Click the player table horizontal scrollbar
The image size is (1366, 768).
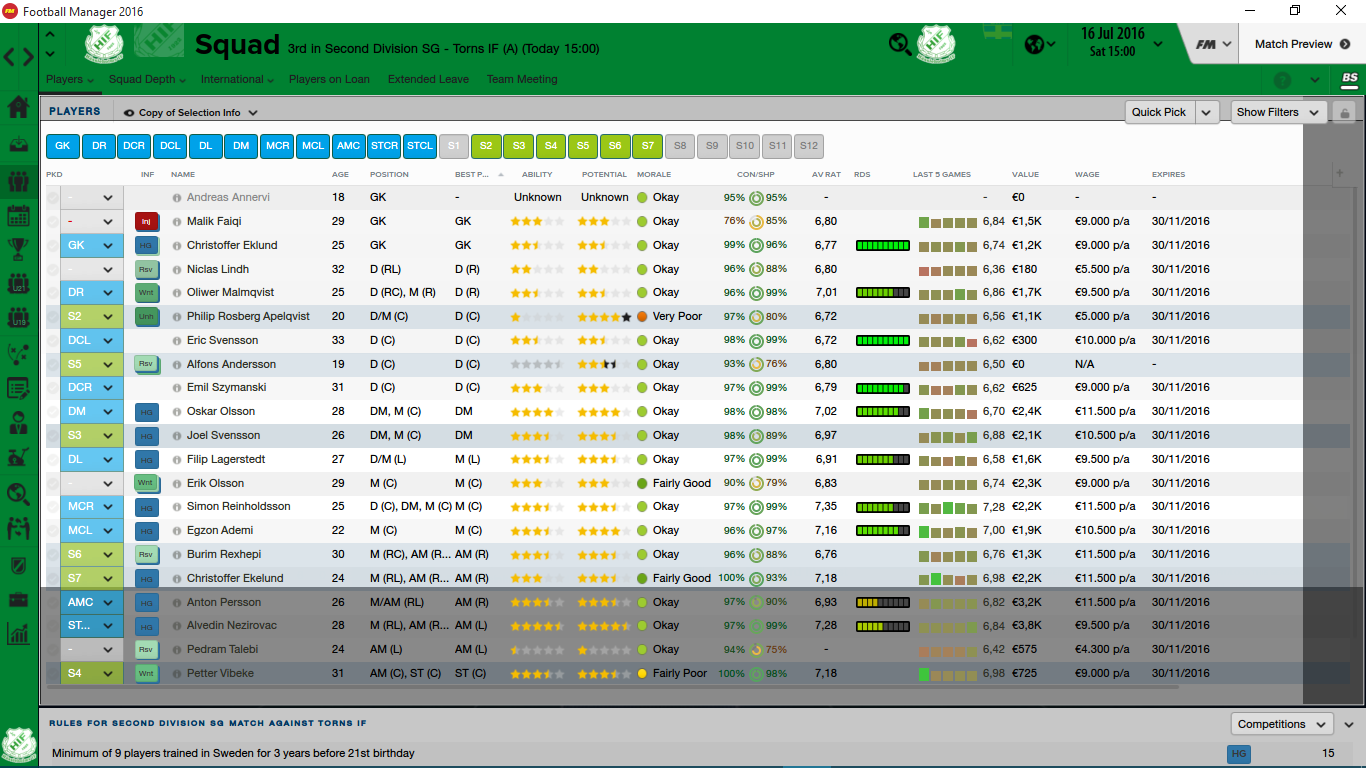[x=612, y=687]
